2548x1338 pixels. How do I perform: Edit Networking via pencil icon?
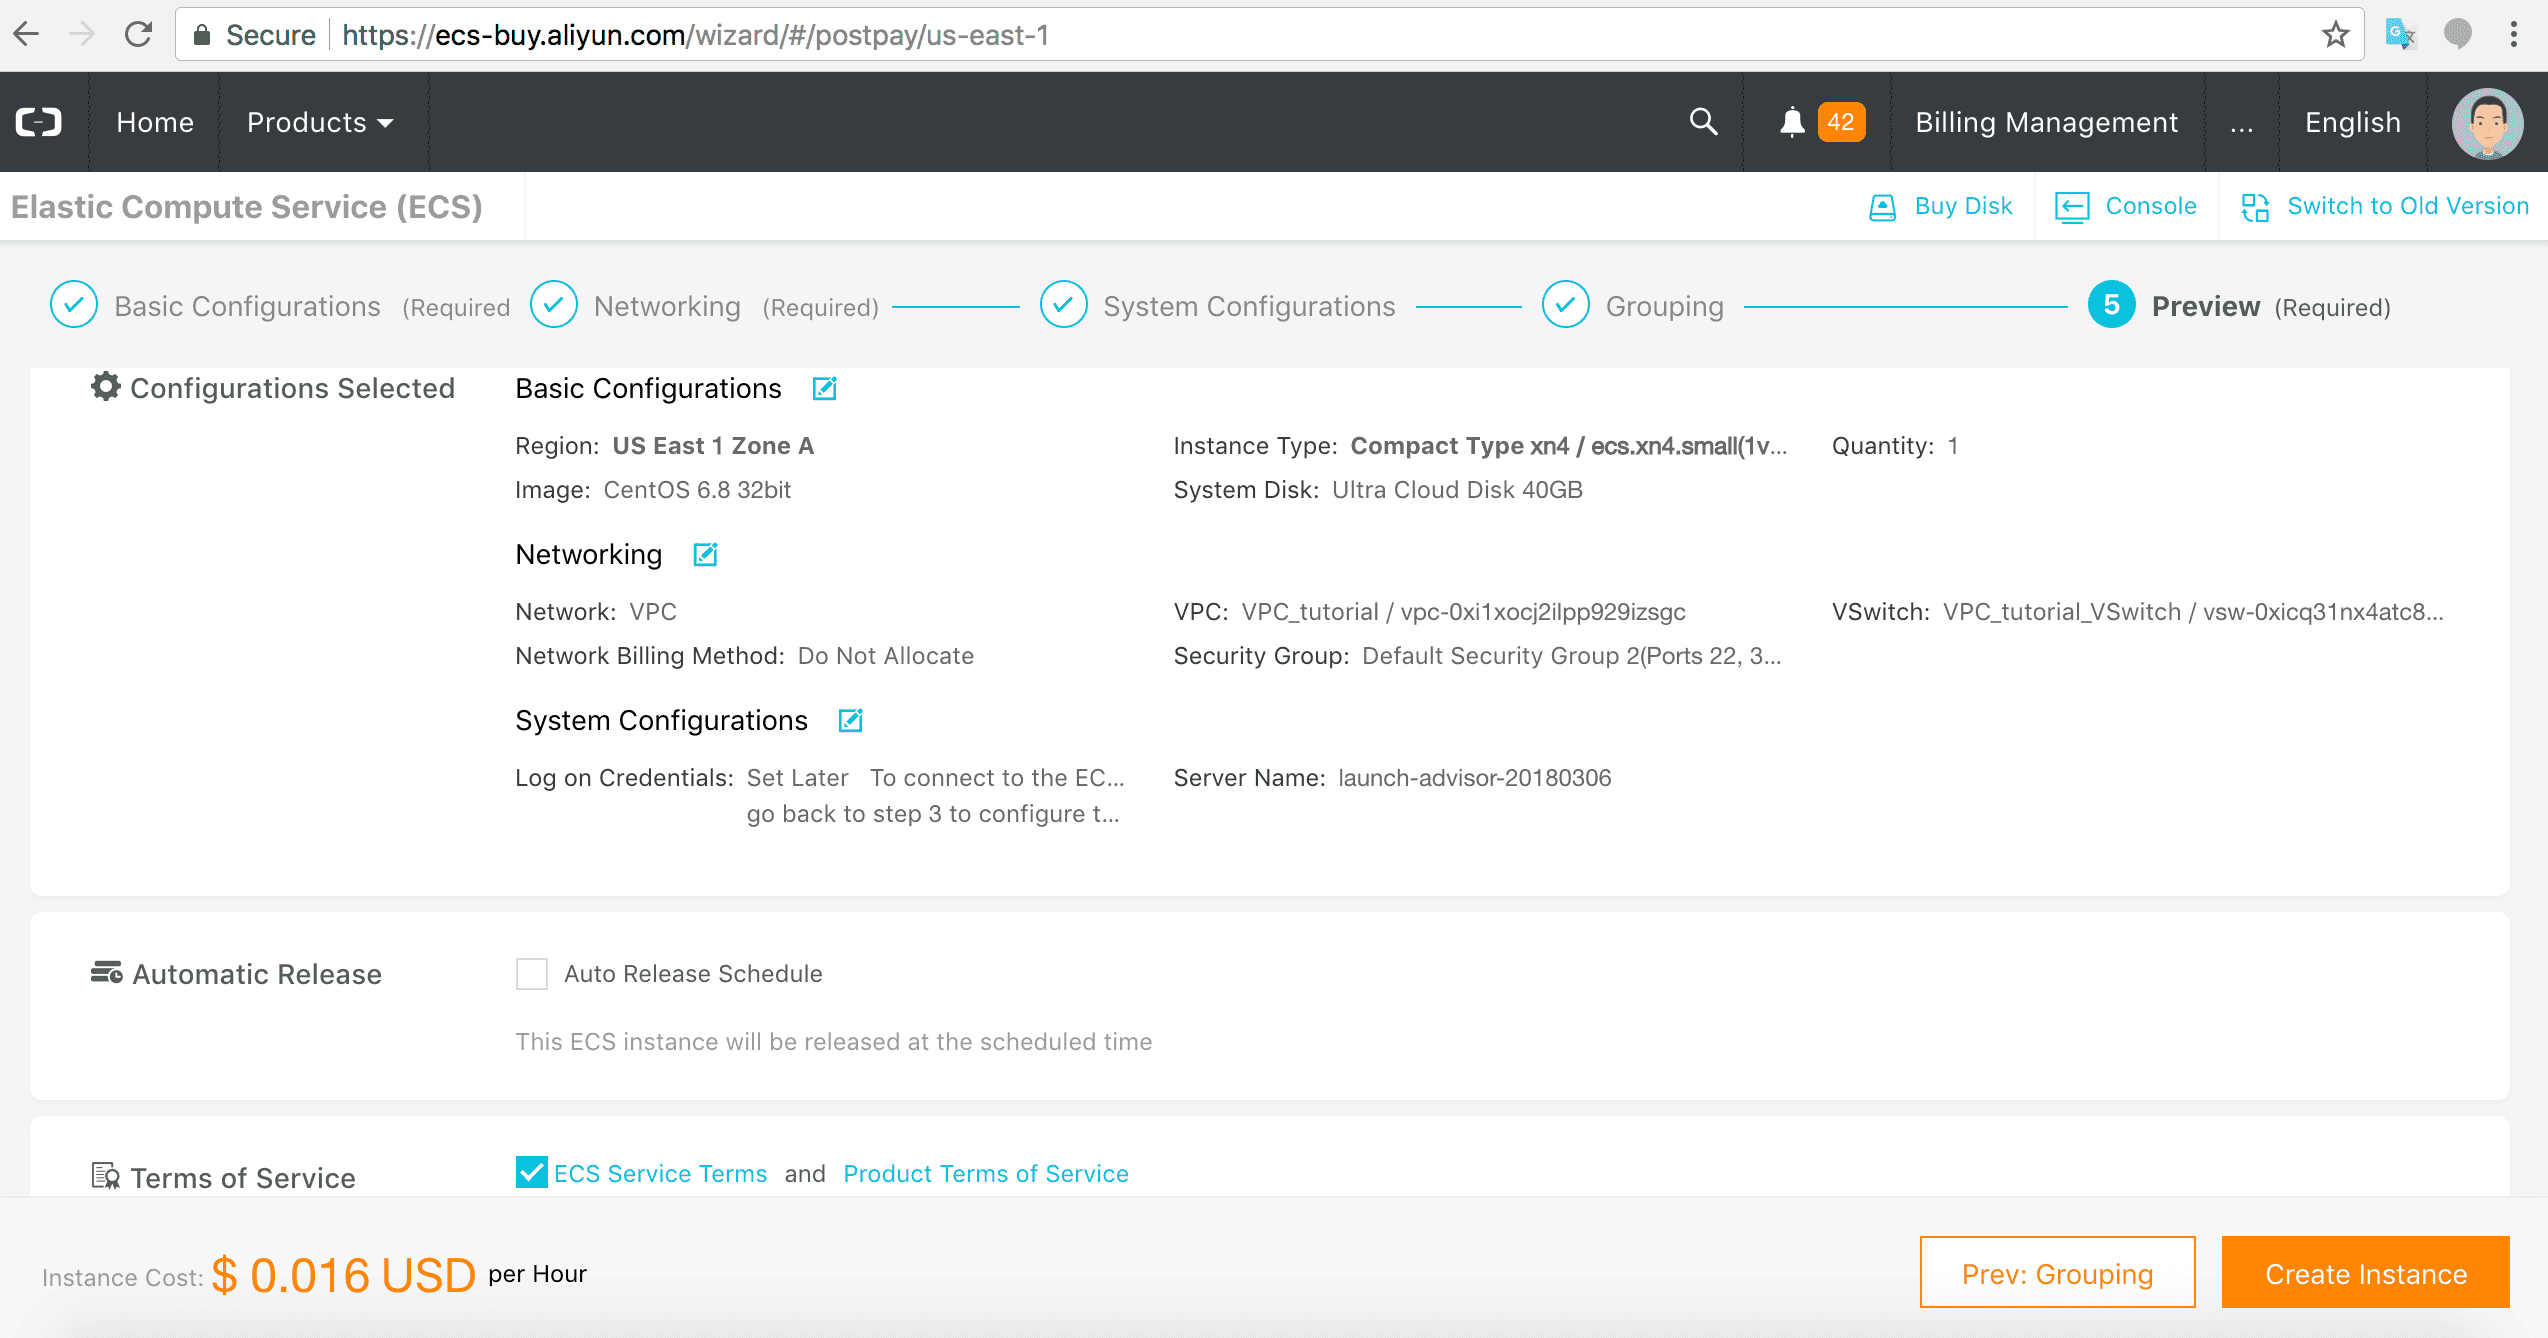(705, 554)
